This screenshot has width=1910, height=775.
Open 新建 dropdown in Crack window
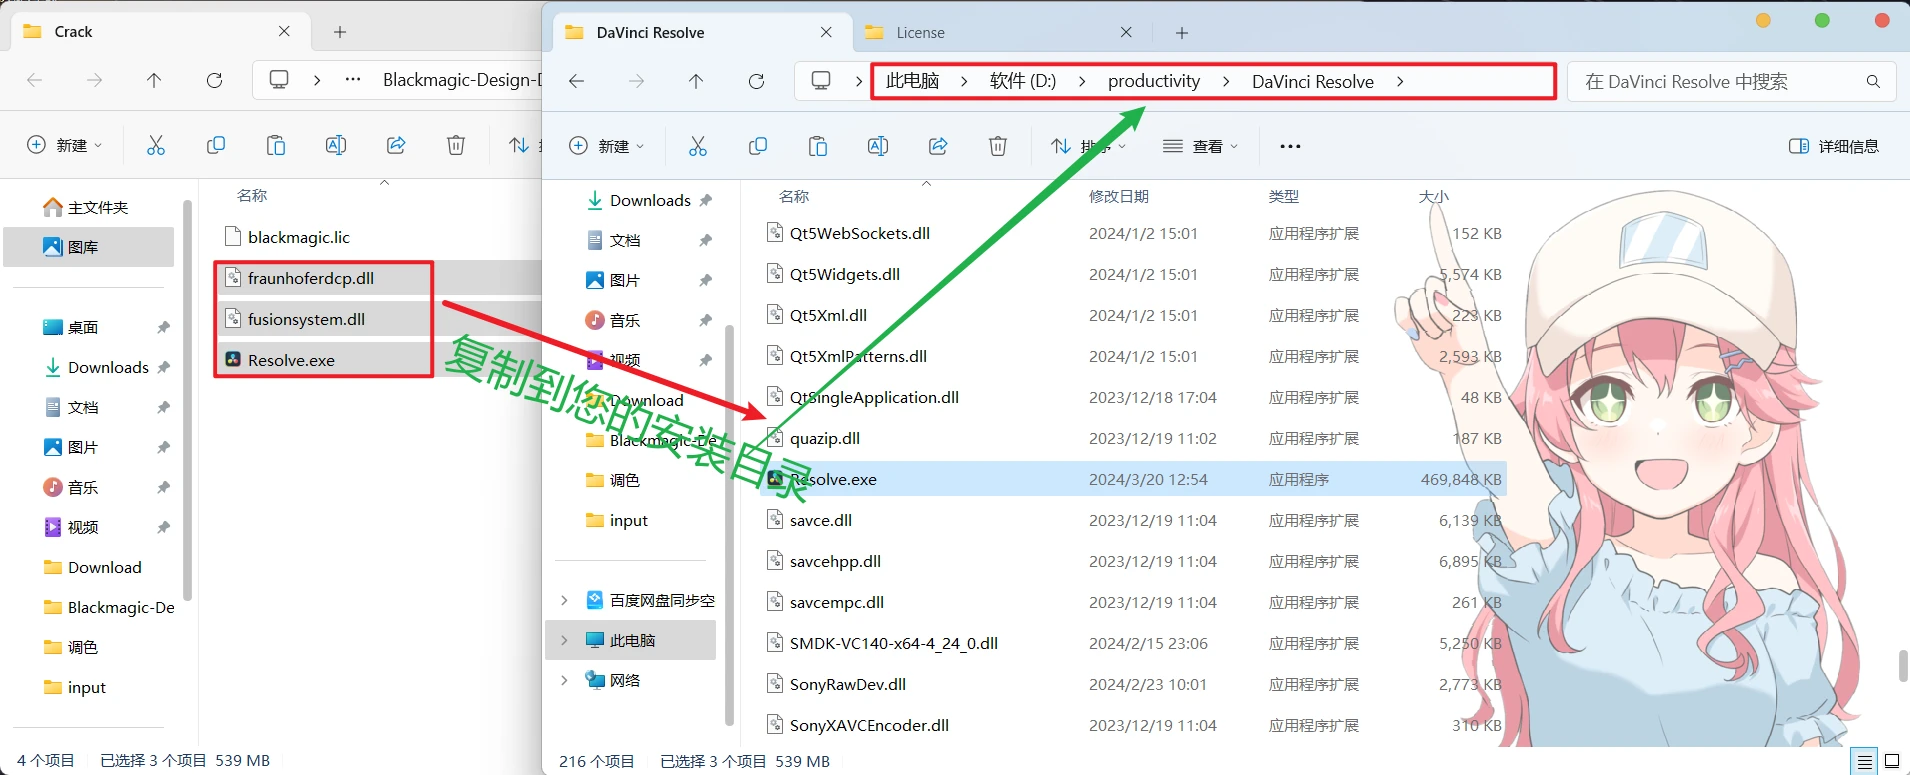coord(64,145)
